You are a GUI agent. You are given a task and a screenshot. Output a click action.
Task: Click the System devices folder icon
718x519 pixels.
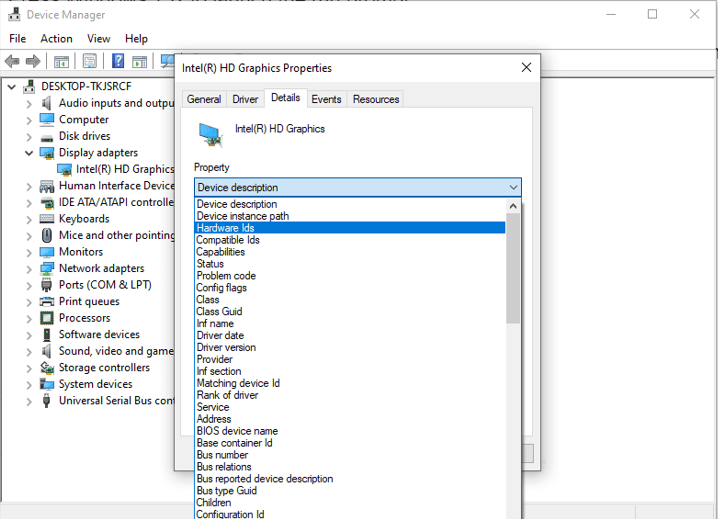tap(47, 384)
